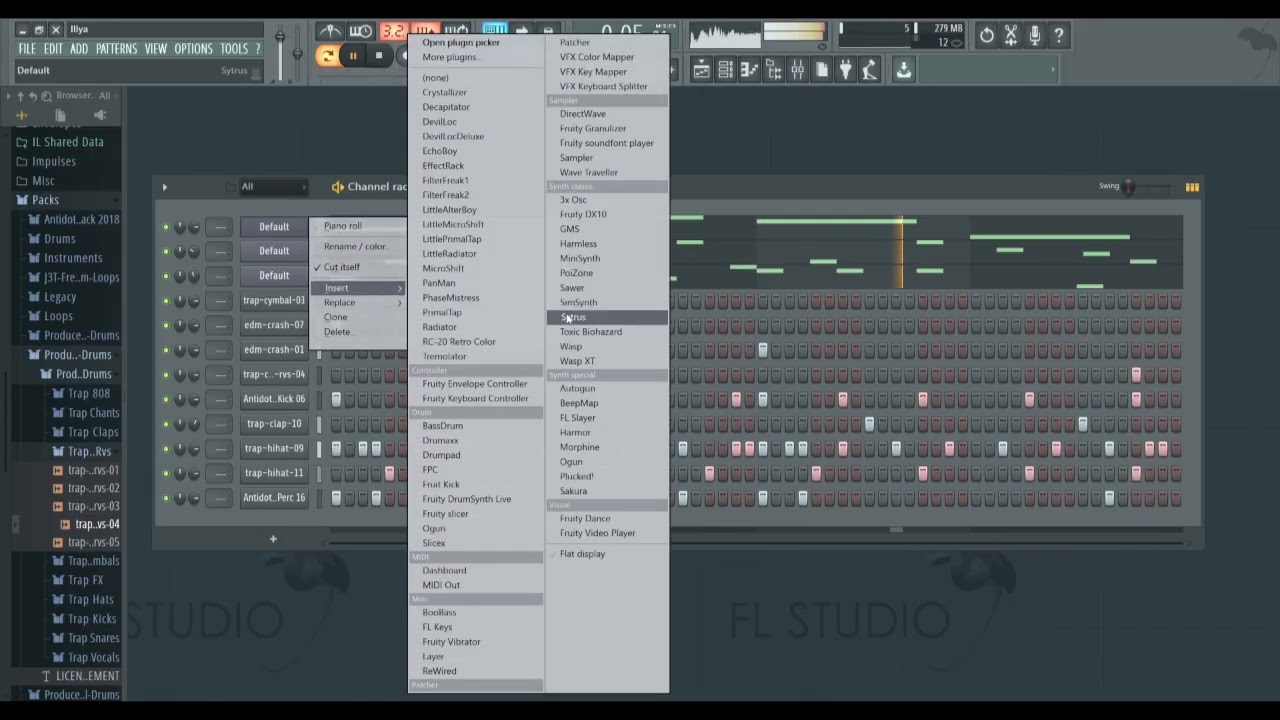Open the mixer window icon in the toolbar
The width and height of the screenshot is (1280, 720).
click(798, 69)
